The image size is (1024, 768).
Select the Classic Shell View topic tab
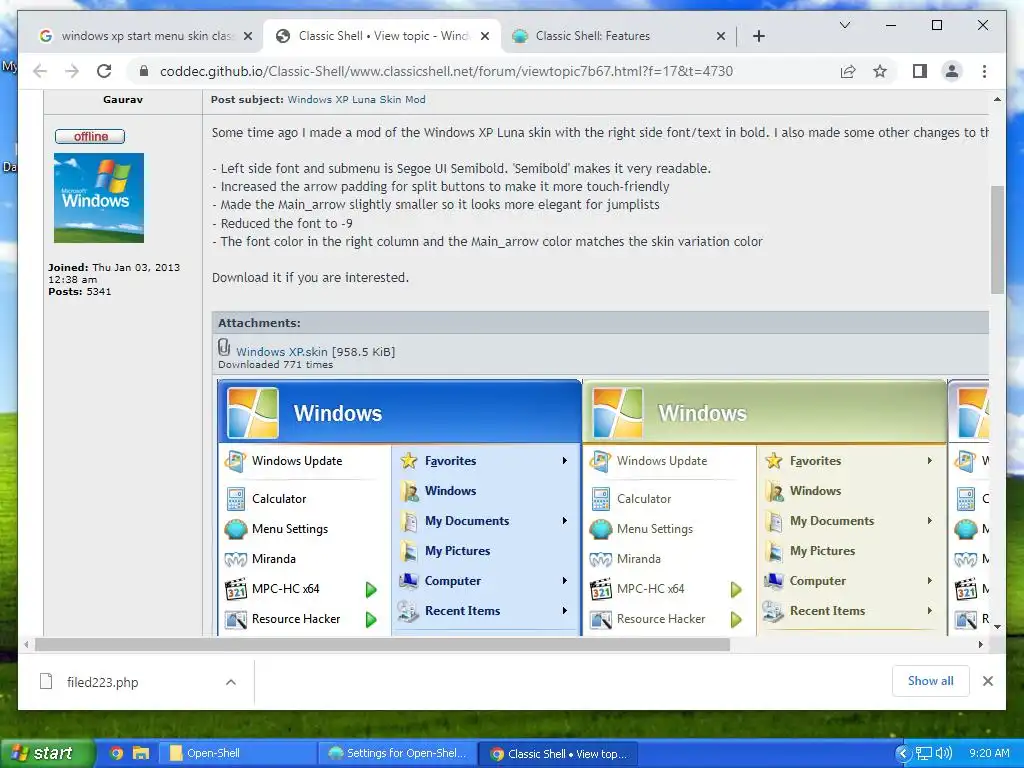[382, 36]
